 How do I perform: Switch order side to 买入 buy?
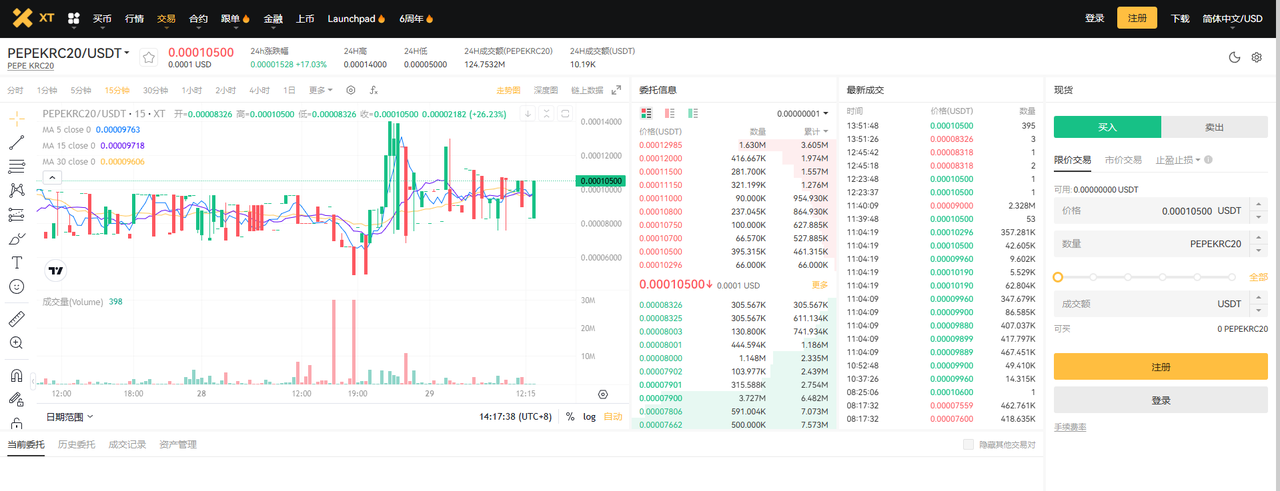tap(1107, 127)
